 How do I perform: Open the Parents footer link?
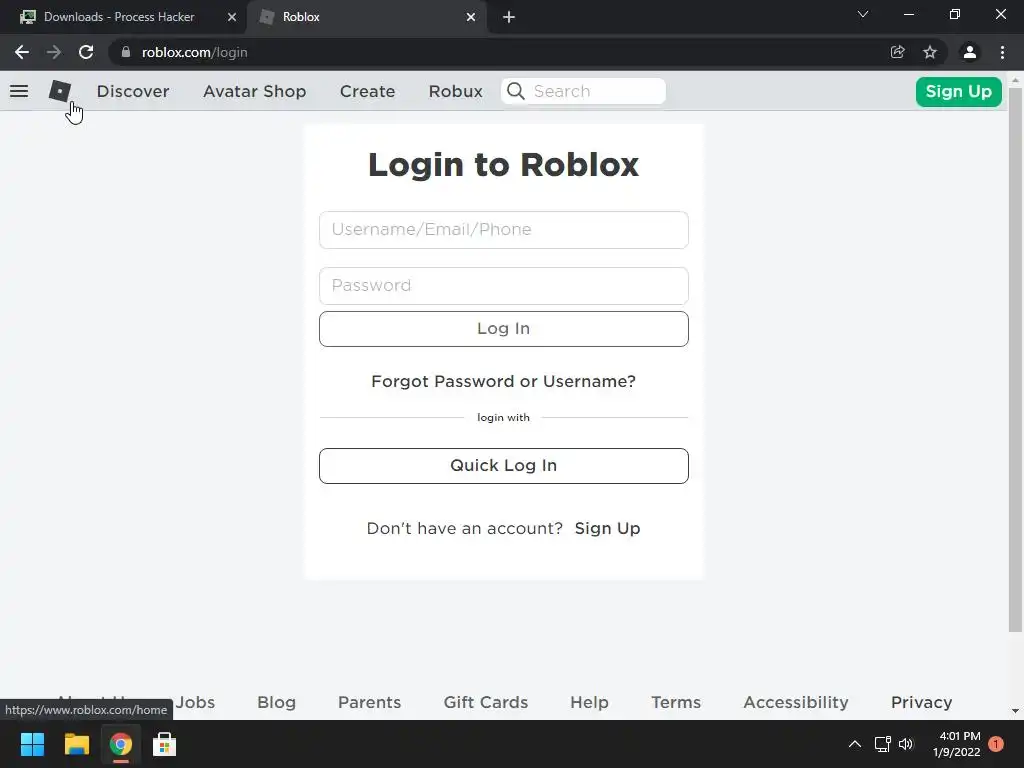tap(370, 703)
